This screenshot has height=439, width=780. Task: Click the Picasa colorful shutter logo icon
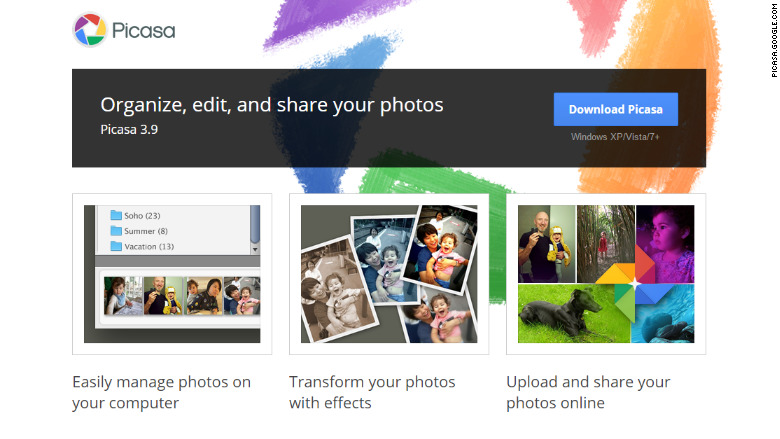click(x=90, y=30)
